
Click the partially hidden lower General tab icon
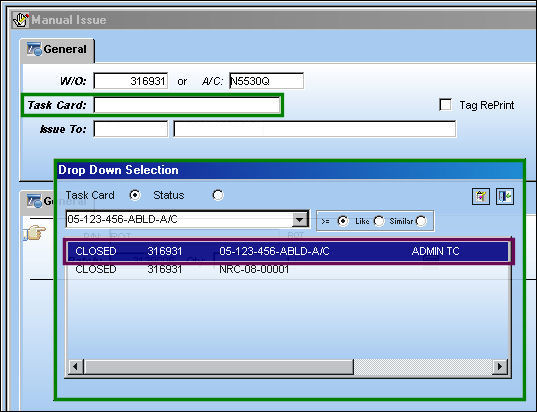(35, 201)
